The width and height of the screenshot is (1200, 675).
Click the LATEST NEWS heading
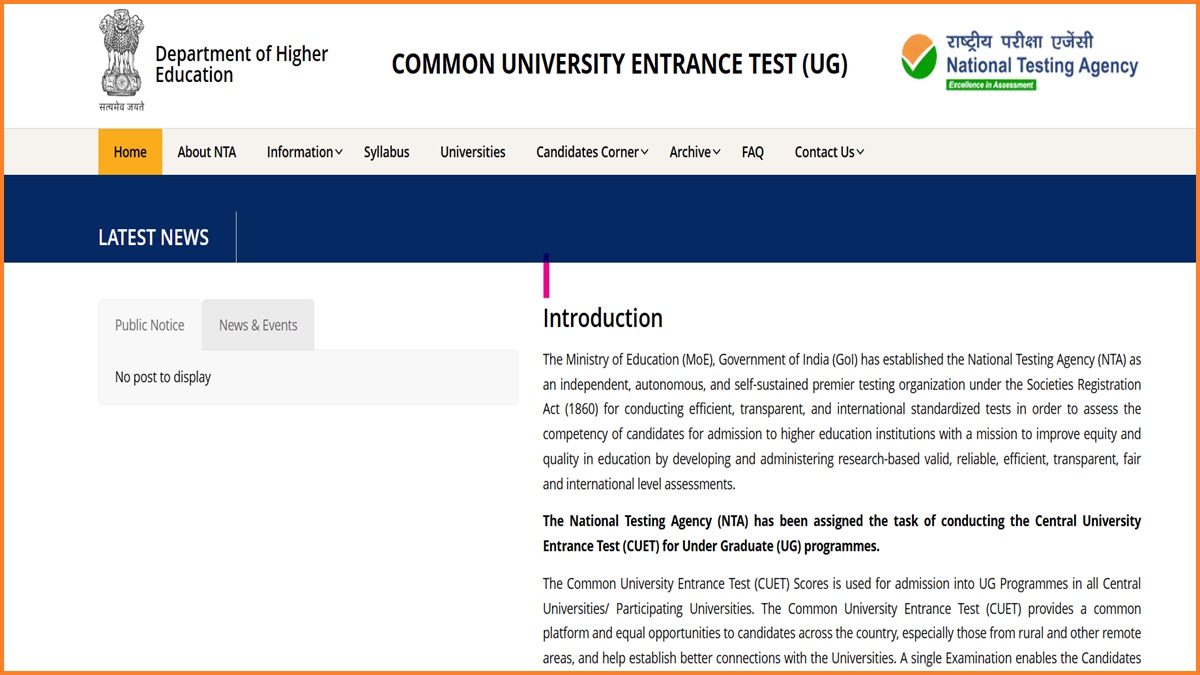[154, 237]
